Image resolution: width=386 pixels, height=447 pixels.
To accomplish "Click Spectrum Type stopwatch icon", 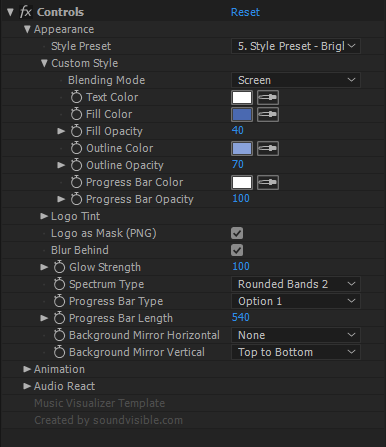I will pyautogui.click(x=59, y=284).
